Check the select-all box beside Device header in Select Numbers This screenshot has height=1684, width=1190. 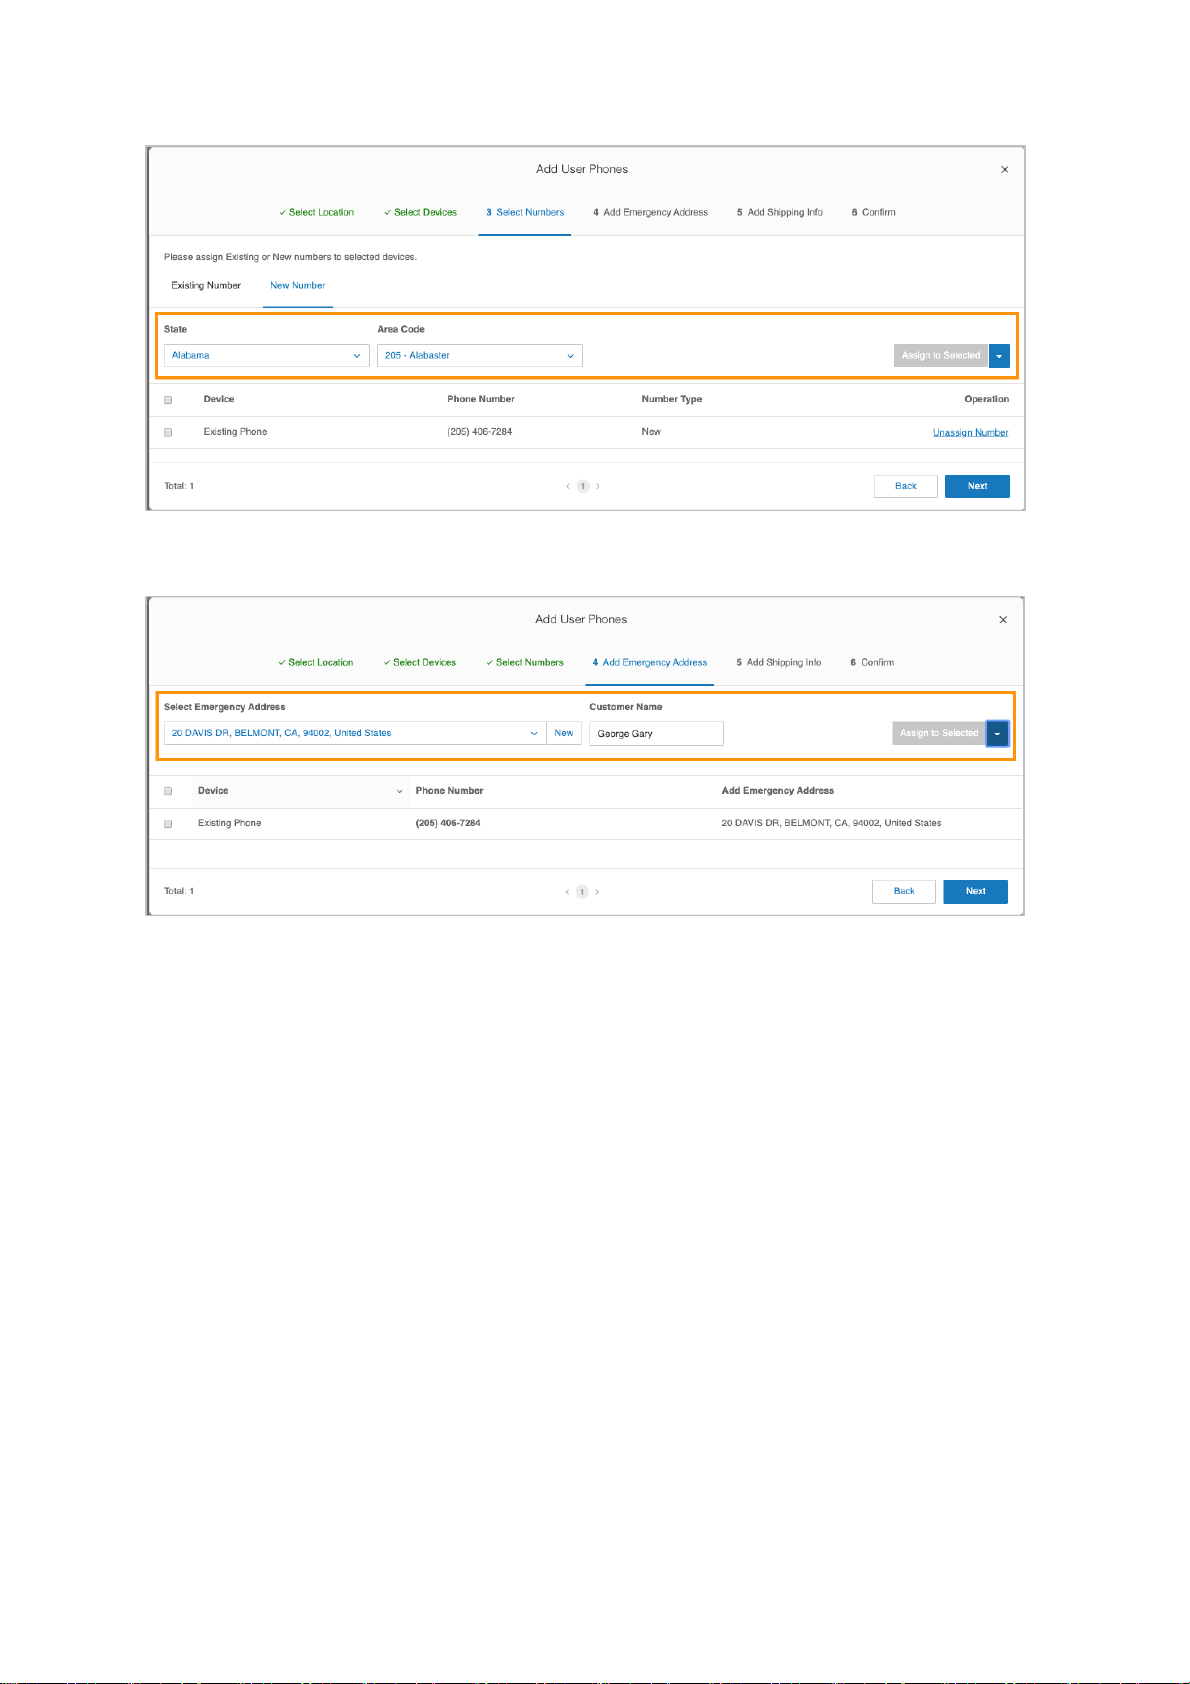[x=168, y=400]
